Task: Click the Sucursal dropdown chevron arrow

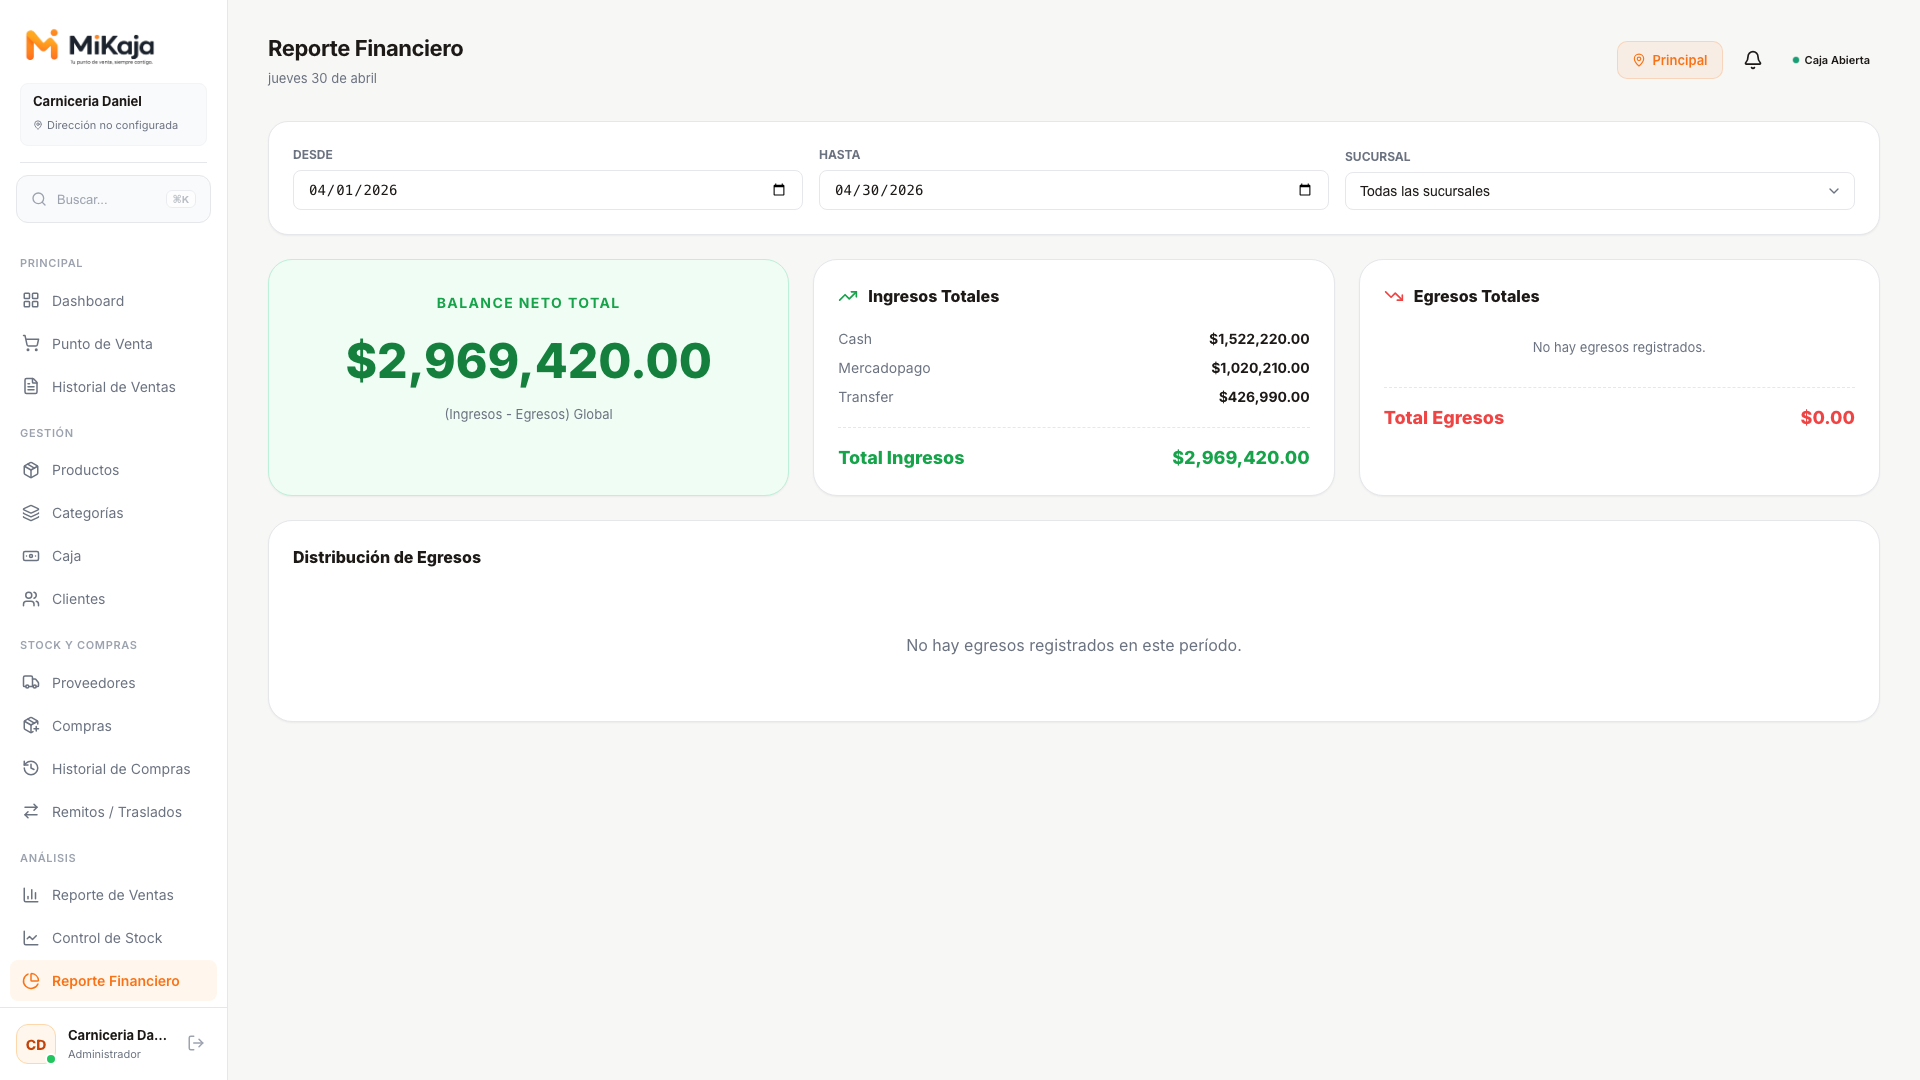Action: [1834, 191]
